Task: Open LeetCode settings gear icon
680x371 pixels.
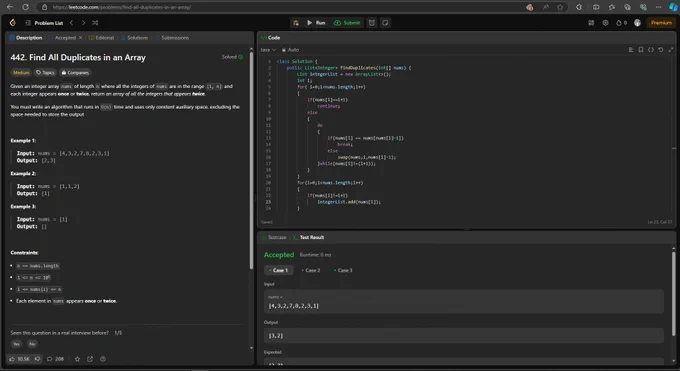Action: 605,23
